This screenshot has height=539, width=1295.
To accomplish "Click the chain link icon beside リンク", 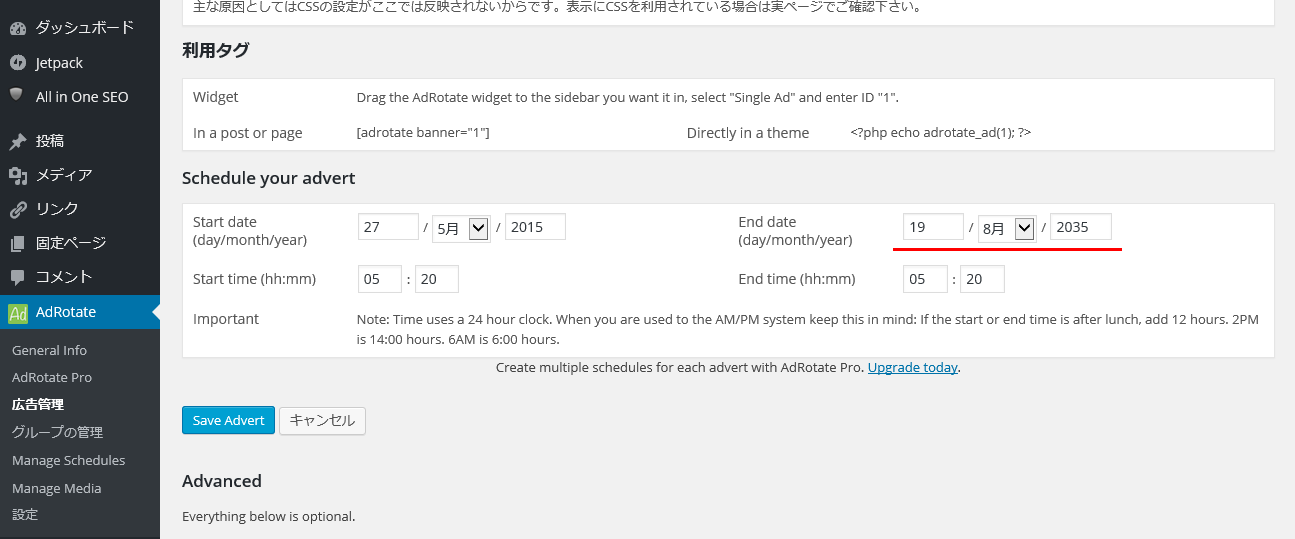I will click(18, 209).
